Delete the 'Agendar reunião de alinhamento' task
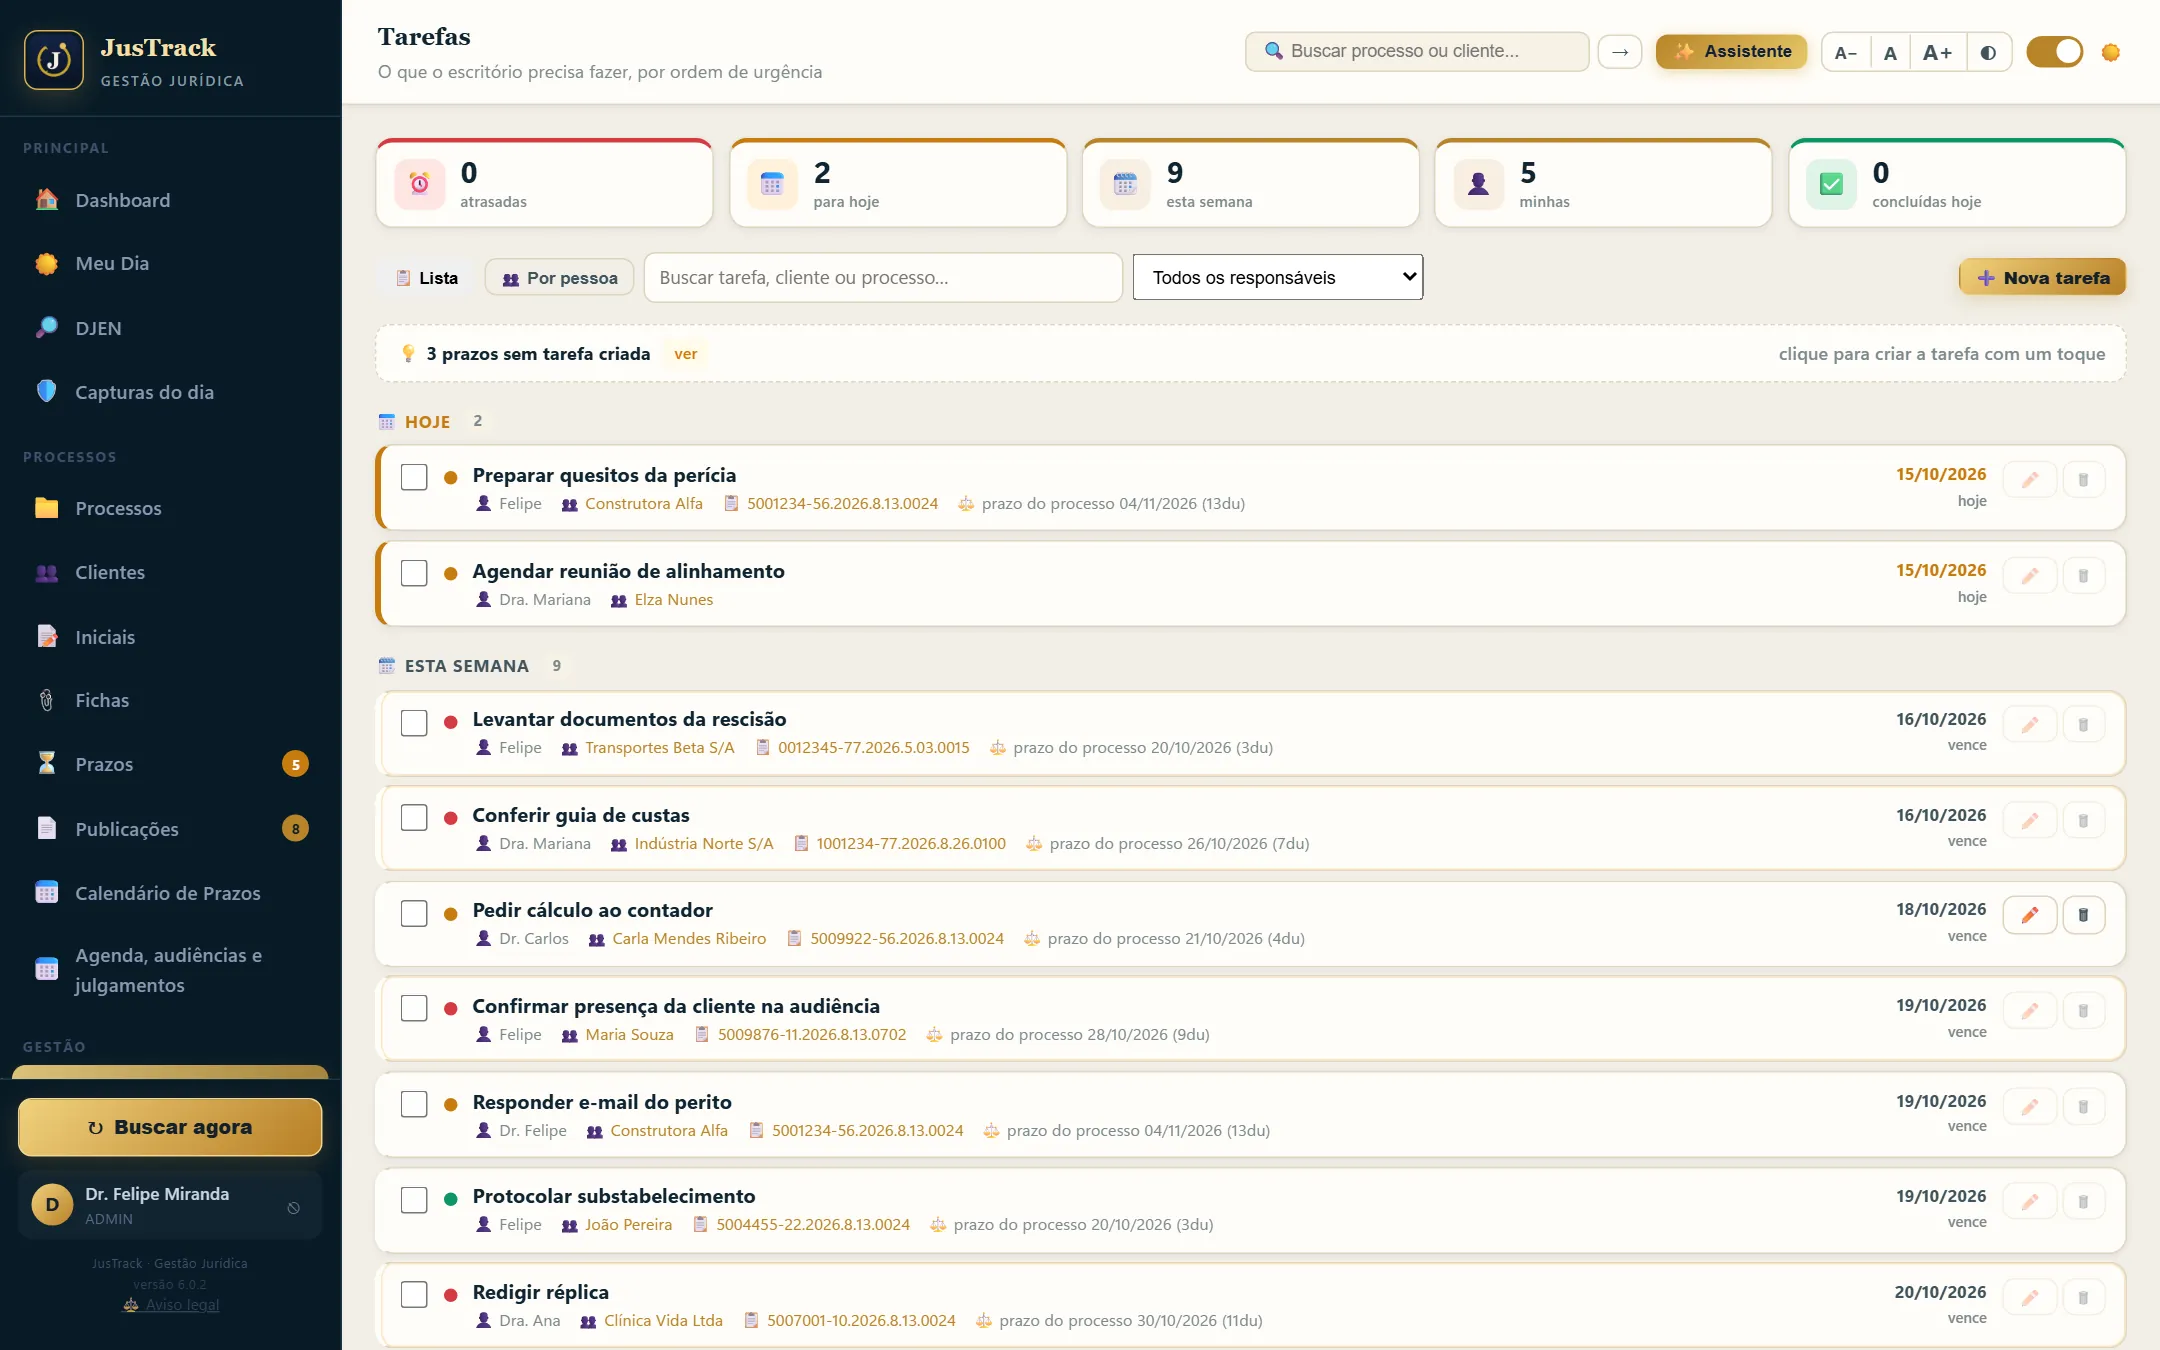Screen dimensions: 2160x1350 pos(2084,576)
